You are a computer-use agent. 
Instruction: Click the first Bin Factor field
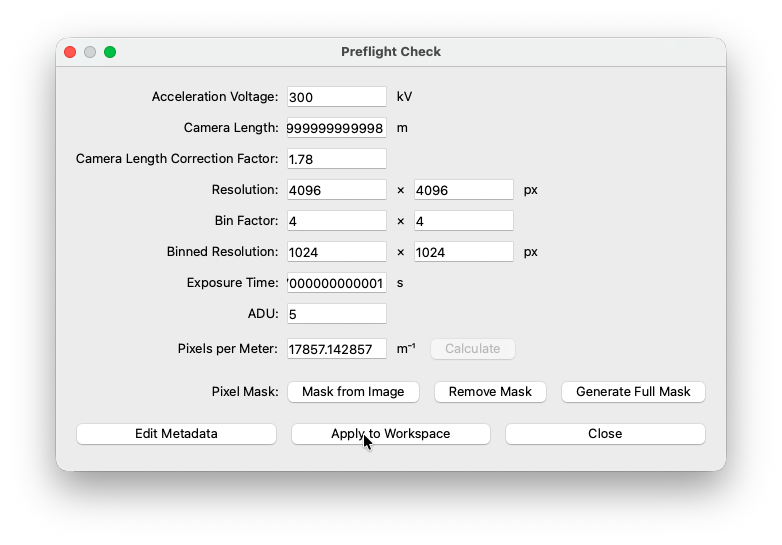coord(337,221)
